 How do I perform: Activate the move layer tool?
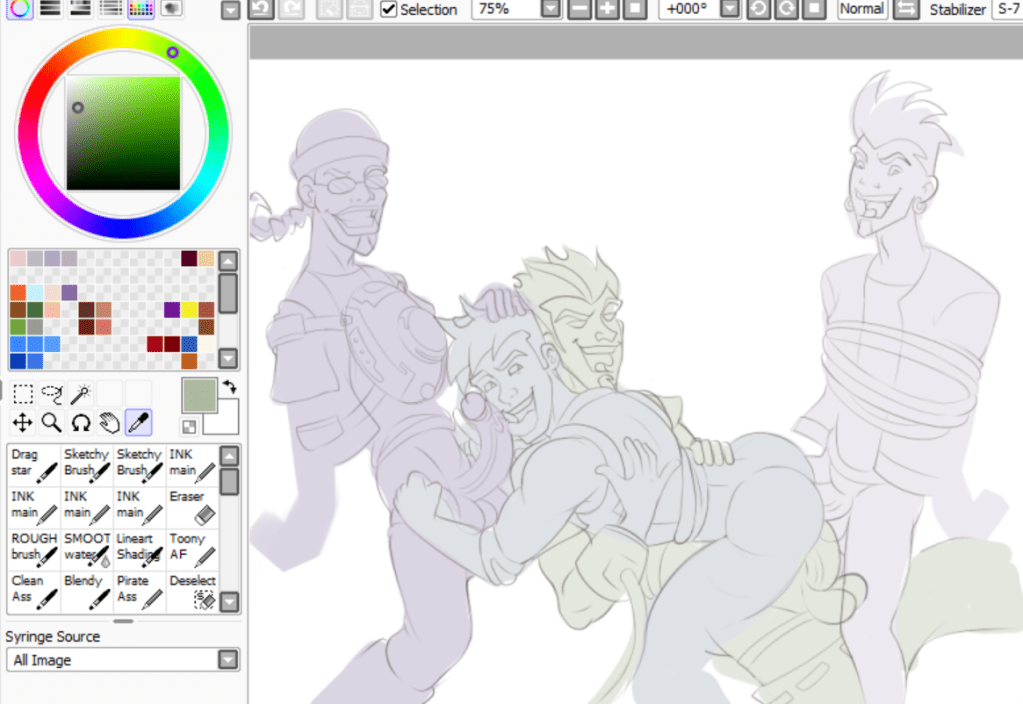[x=22, y=423]
